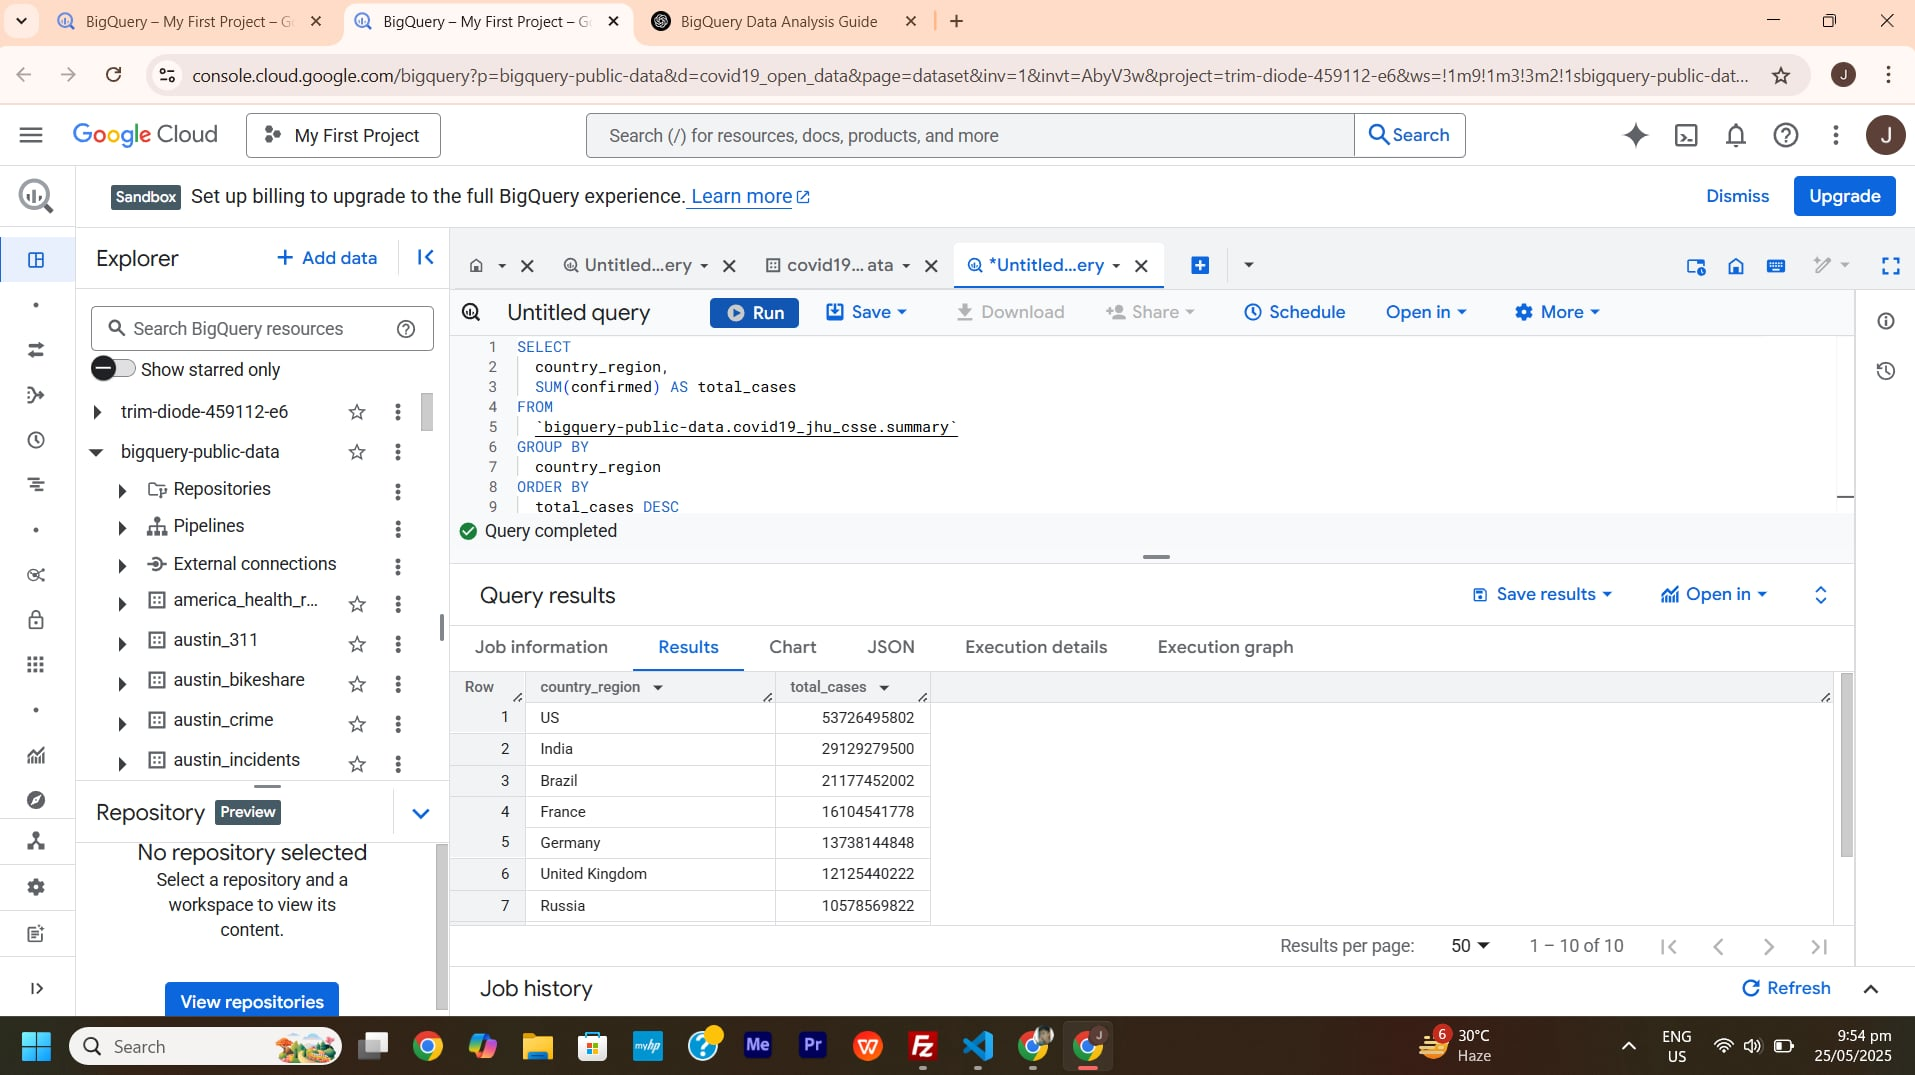Open Scheduled queries clock sidebar icon
This screenshot has height=1075, width=1915.
pyautogui.click(x=36, y=440)
